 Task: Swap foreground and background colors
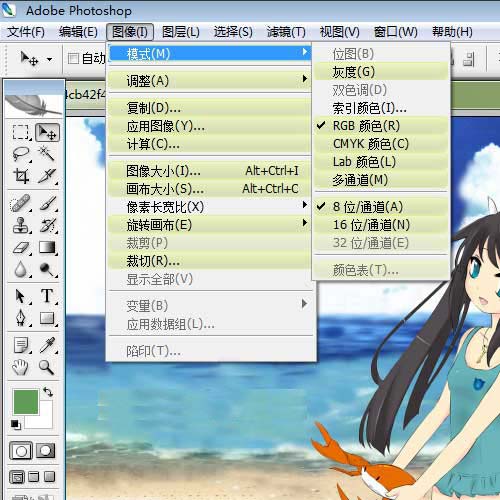[48, 392]
